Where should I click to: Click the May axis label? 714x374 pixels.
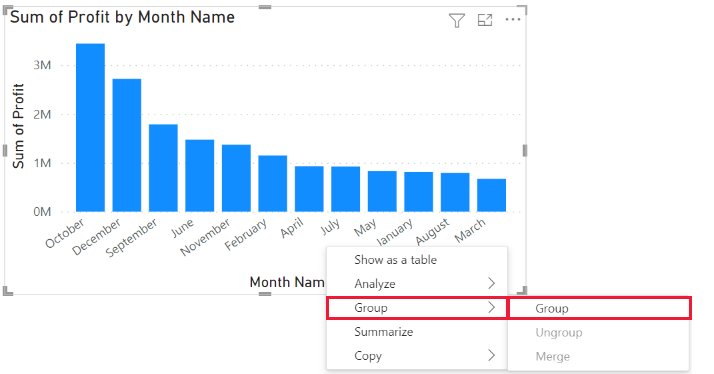click(365, 227)
